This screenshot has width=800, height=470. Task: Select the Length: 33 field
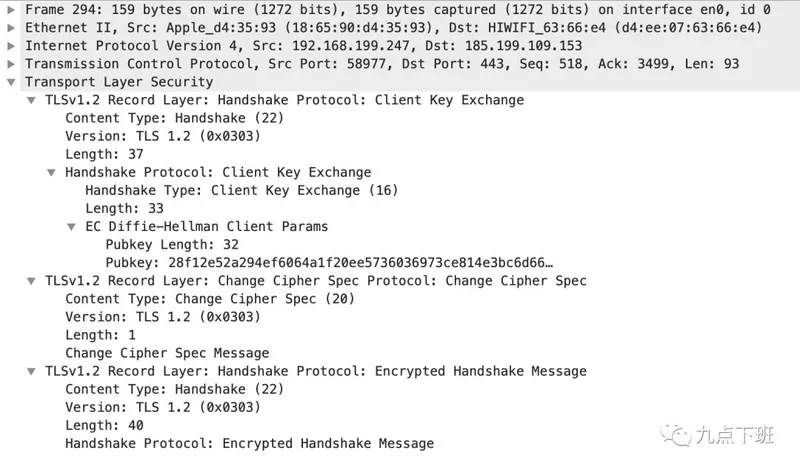(x=124, y=208)
